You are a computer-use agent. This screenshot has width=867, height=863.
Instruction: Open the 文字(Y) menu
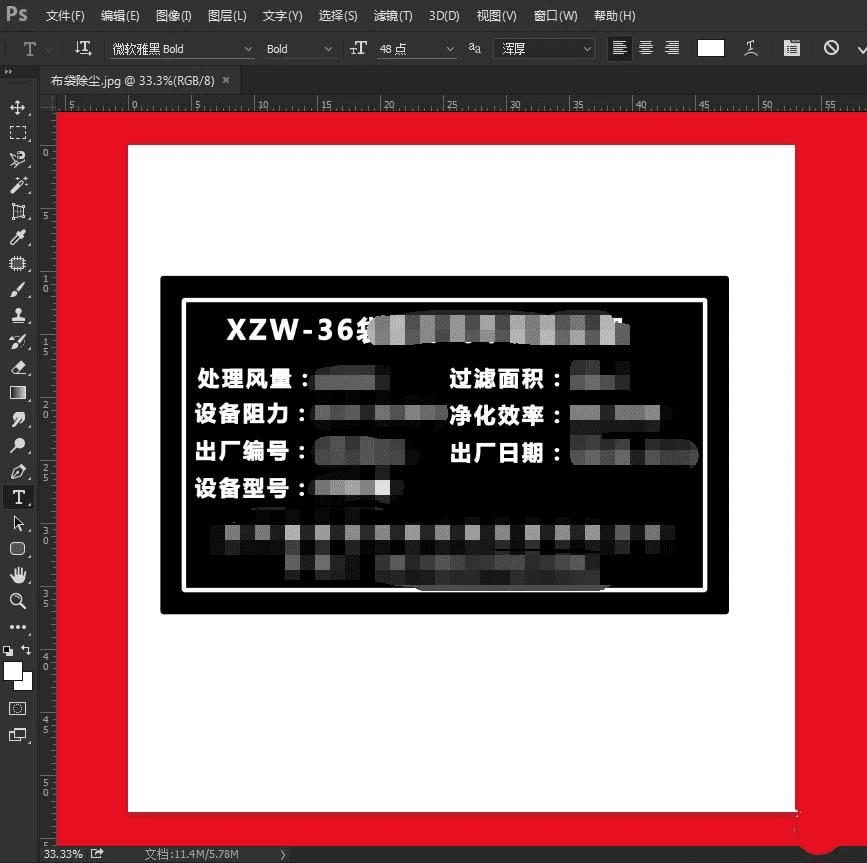point(282,15)
